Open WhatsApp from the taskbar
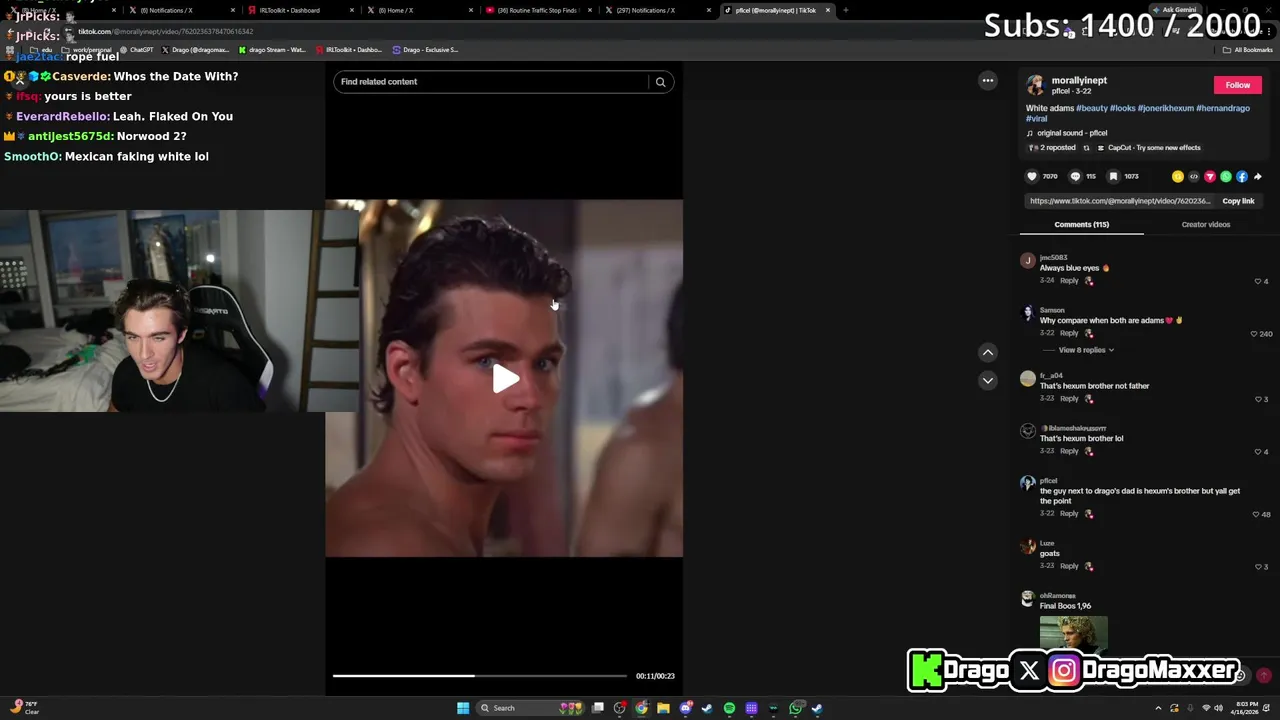The width and height of the screenshot is (1280, 720). point(796,708)
